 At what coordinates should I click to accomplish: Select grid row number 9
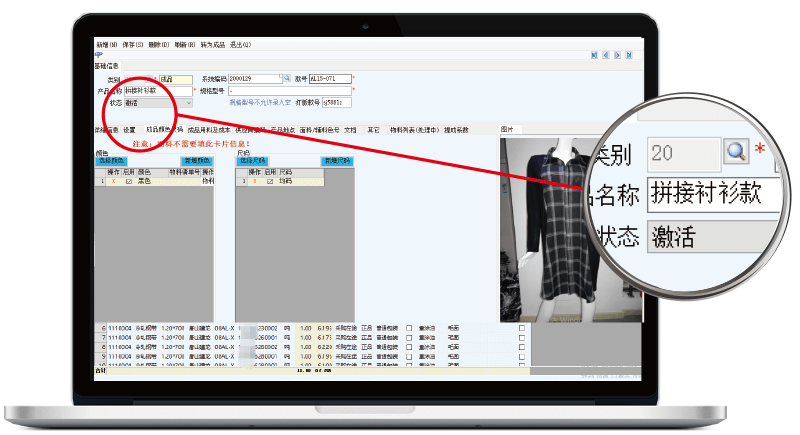(101, 356)
